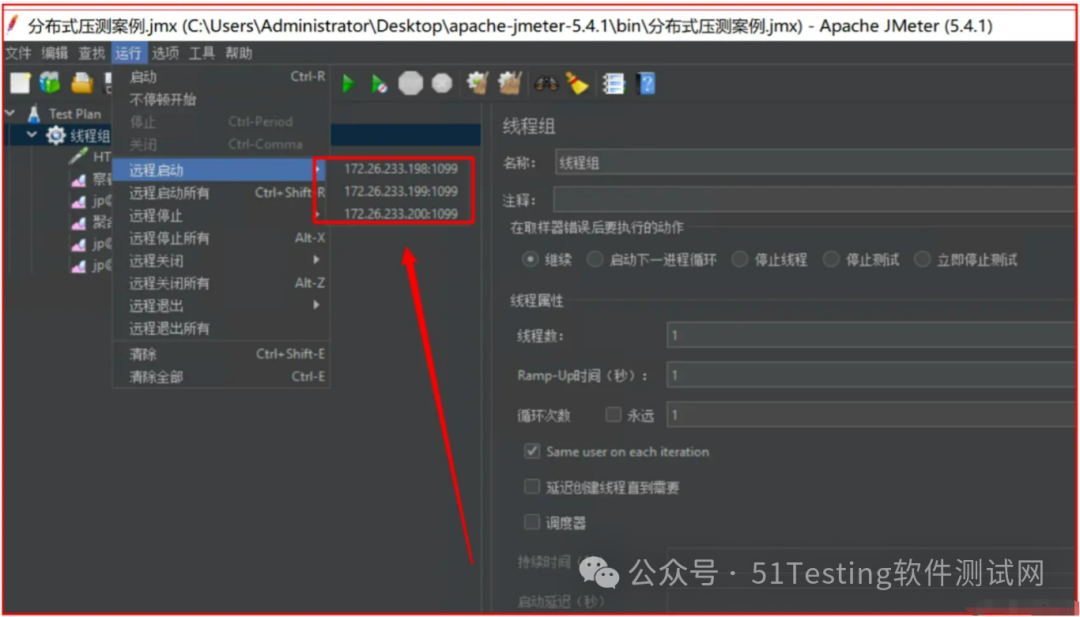Open the Function Helper dialog icon
1080x617 pixels.
click(x=613, y=83)
